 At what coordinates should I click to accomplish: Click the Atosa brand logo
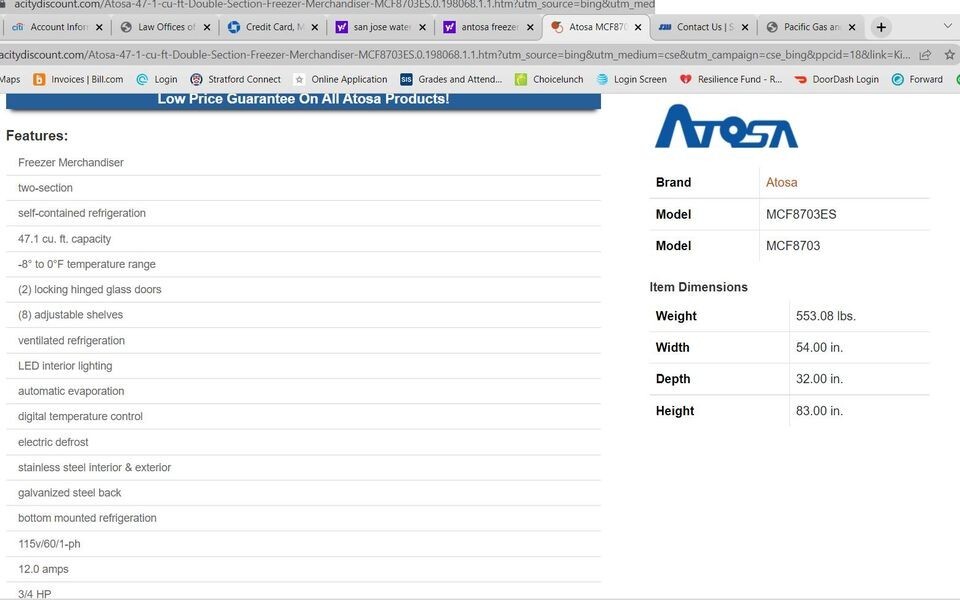726,126
